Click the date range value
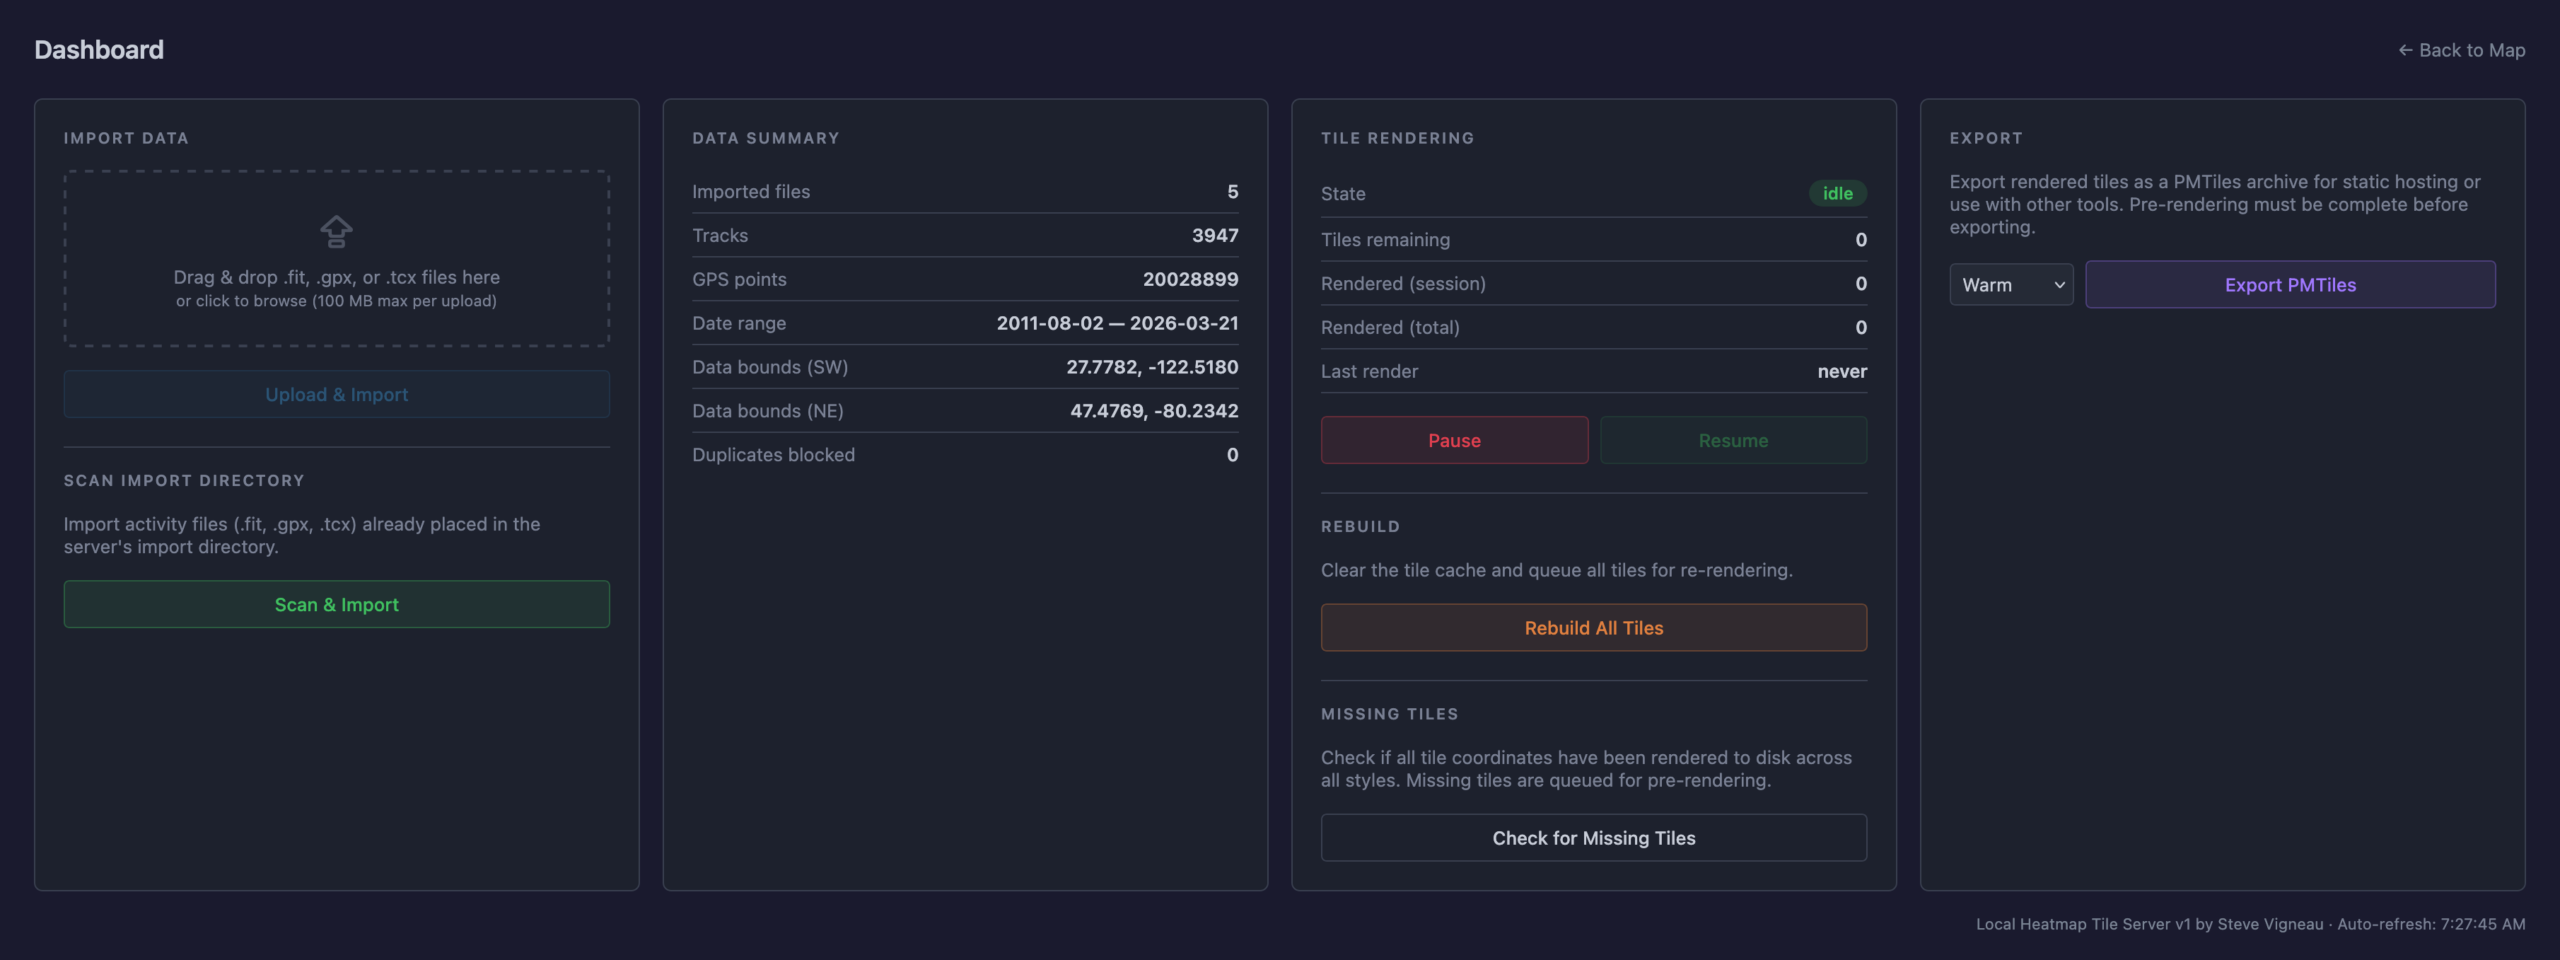The width and height of the screenshot is (2560, 960). [1117, 323]
